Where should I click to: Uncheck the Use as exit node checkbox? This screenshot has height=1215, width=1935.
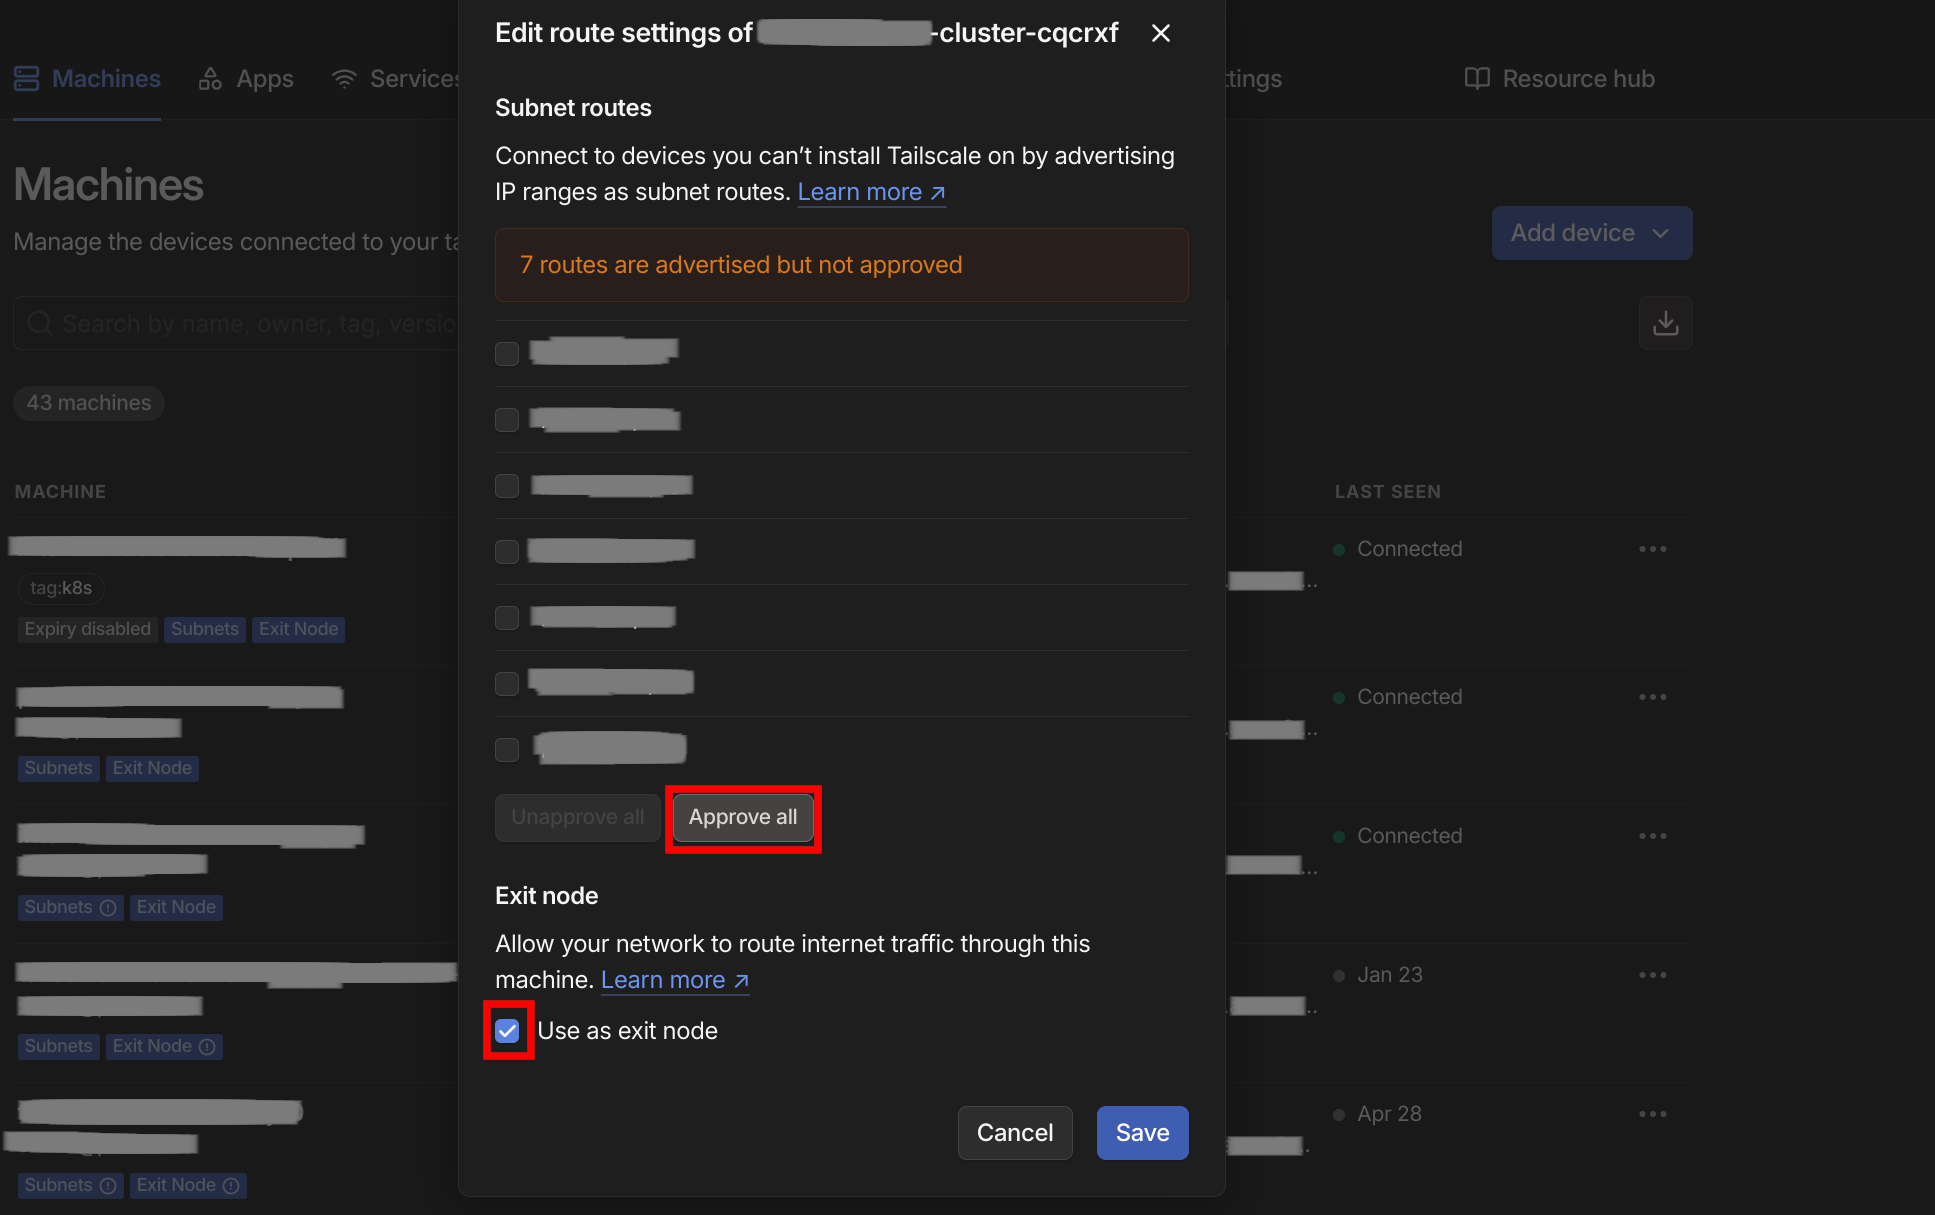click(507, 1030)
